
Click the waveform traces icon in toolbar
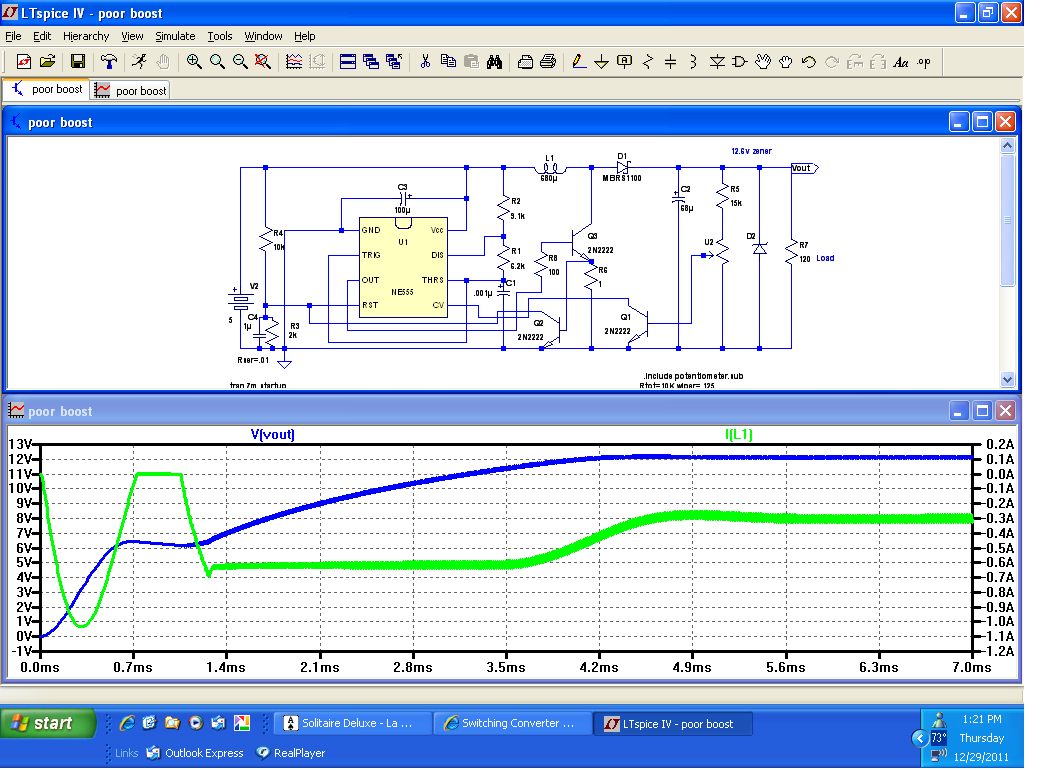coord(294,62)
